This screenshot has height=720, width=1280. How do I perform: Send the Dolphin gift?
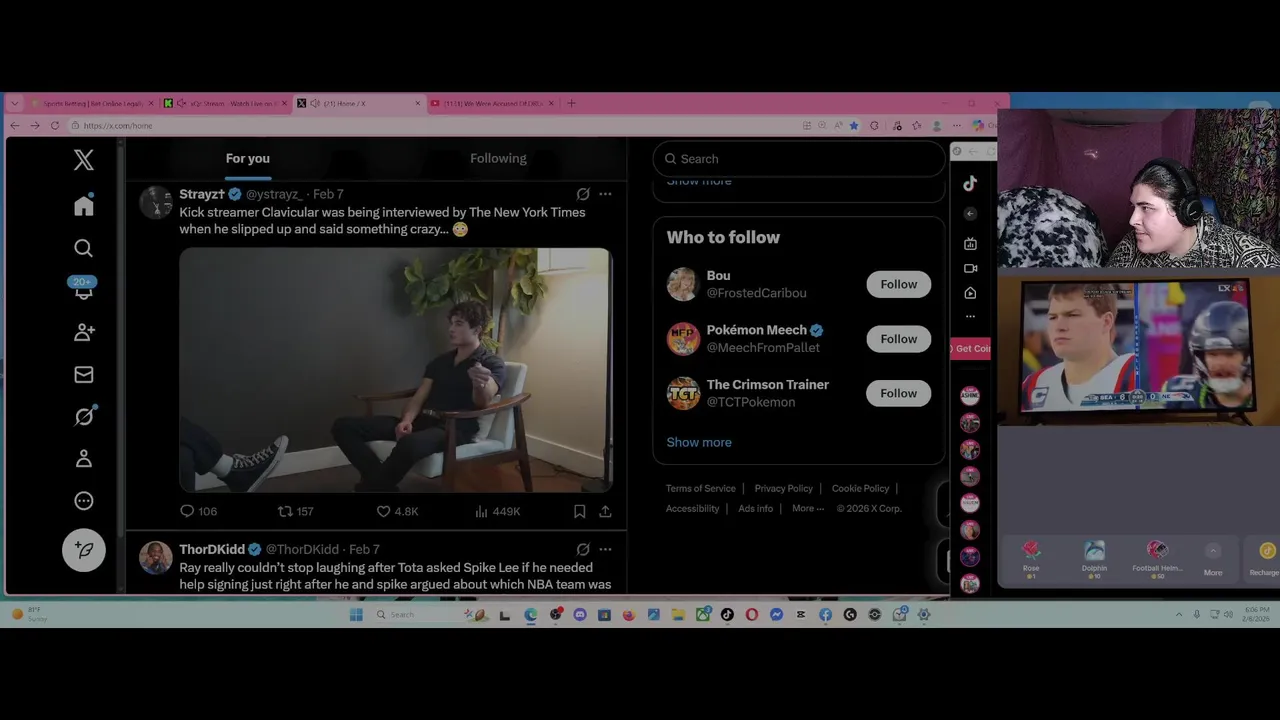[x=1094, y=557]
